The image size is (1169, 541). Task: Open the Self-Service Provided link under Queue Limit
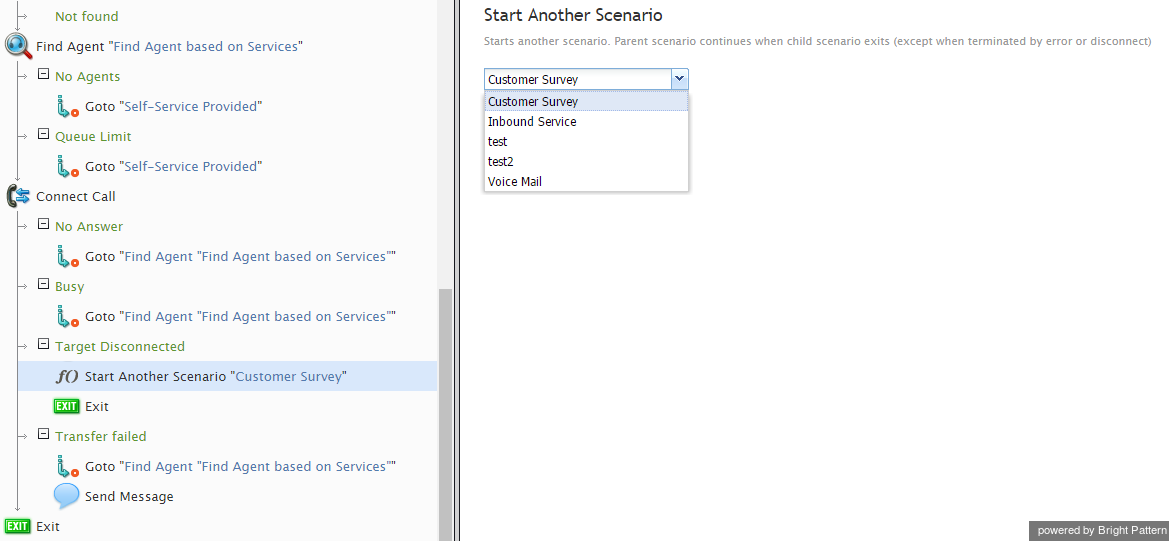(190, 166)
